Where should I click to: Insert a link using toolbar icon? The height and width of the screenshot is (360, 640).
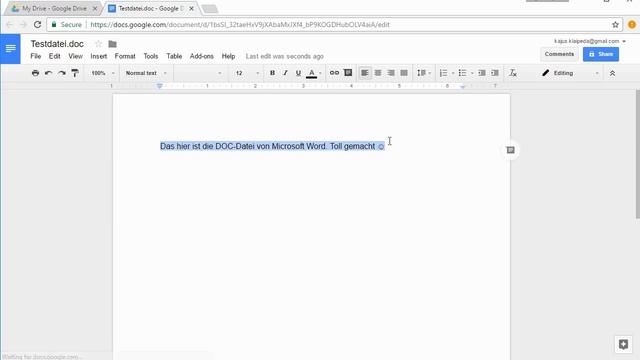334,73
